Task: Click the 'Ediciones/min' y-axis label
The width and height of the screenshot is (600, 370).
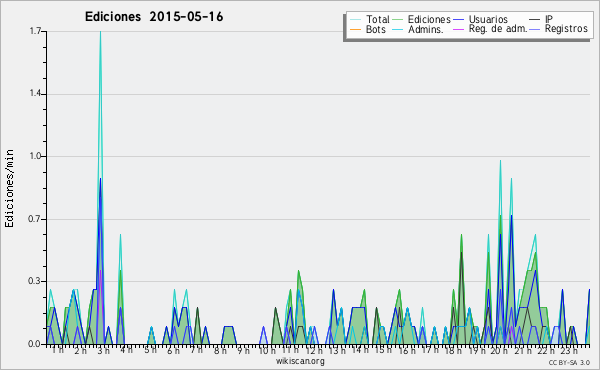Action: [9, 188]
